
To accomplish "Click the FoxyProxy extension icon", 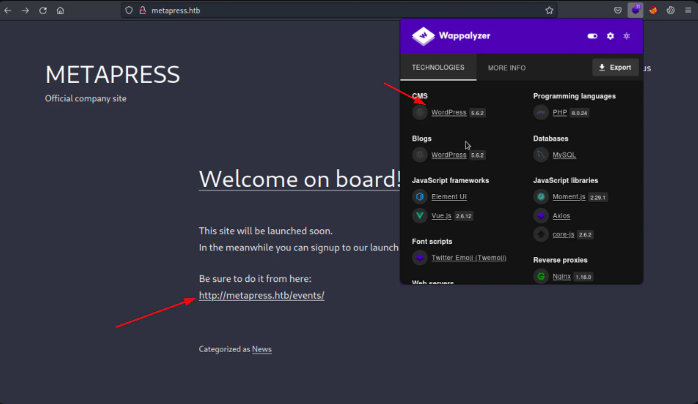I will 652,10.
